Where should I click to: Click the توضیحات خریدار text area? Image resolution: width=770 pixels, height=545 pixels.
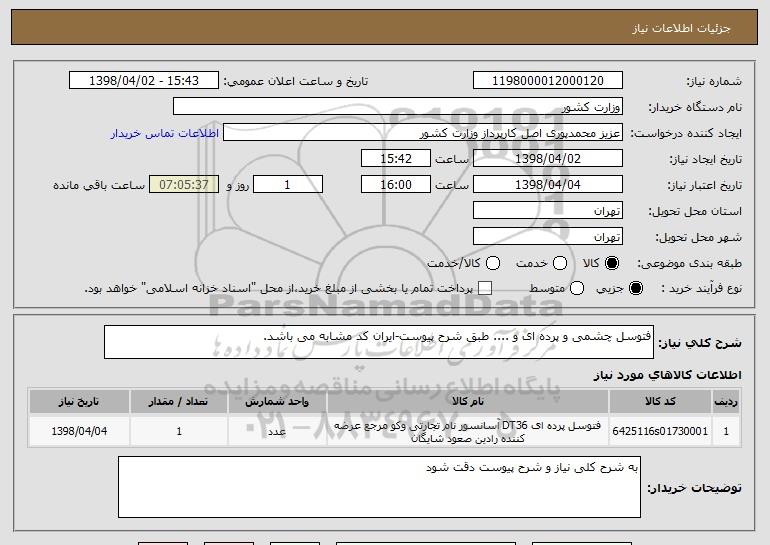[379, 487]
